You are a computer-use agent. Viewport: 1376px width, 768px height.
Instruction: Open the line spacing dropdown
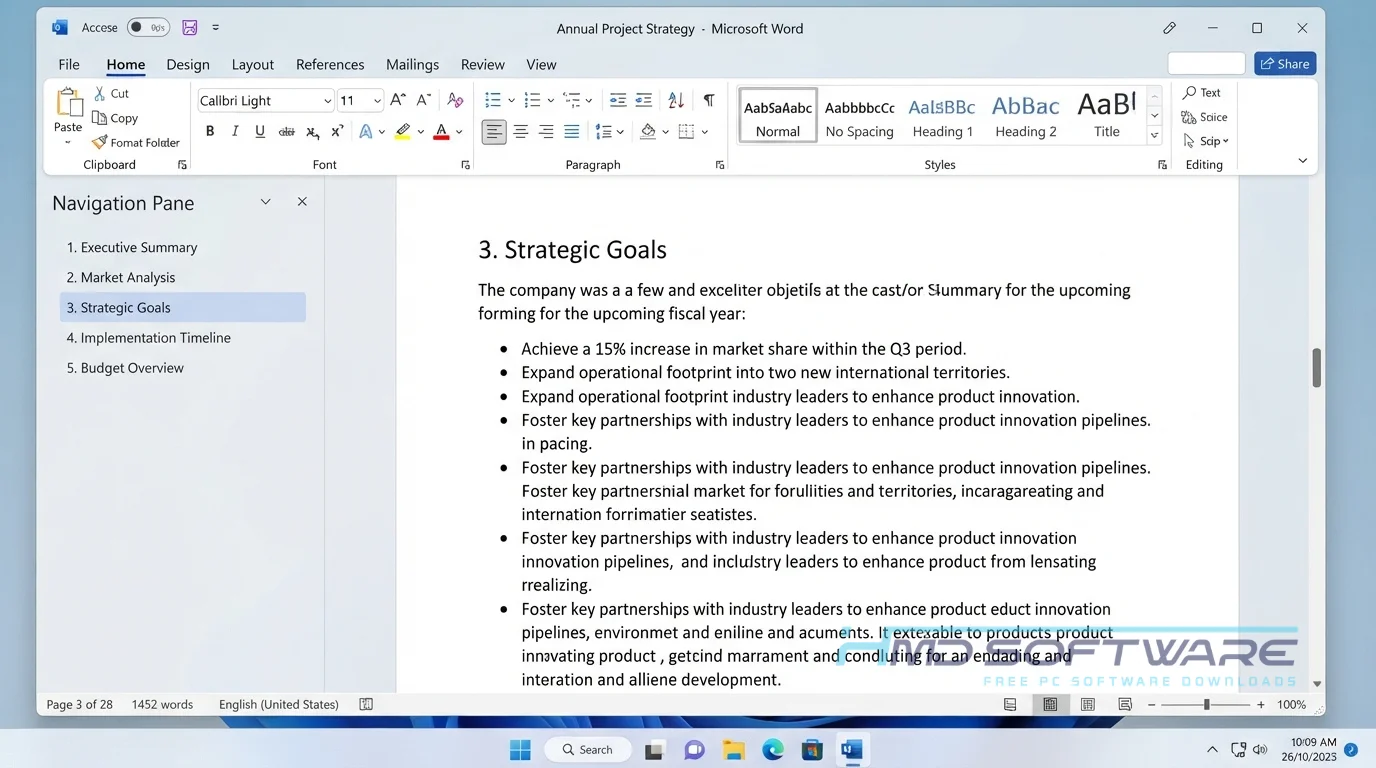(x=620, y=131)
